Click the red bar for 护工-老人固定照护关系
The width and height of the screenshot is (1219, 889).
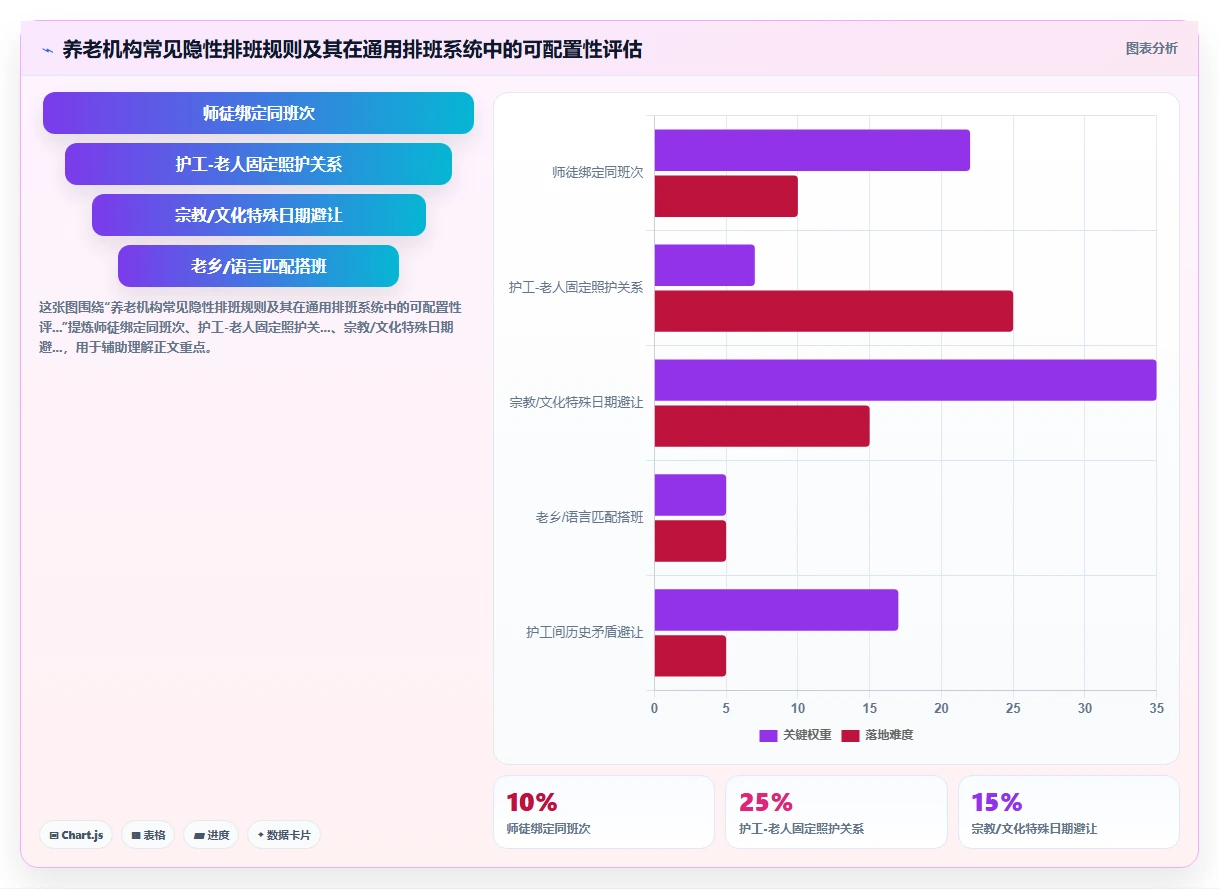[x=834, y=311]
